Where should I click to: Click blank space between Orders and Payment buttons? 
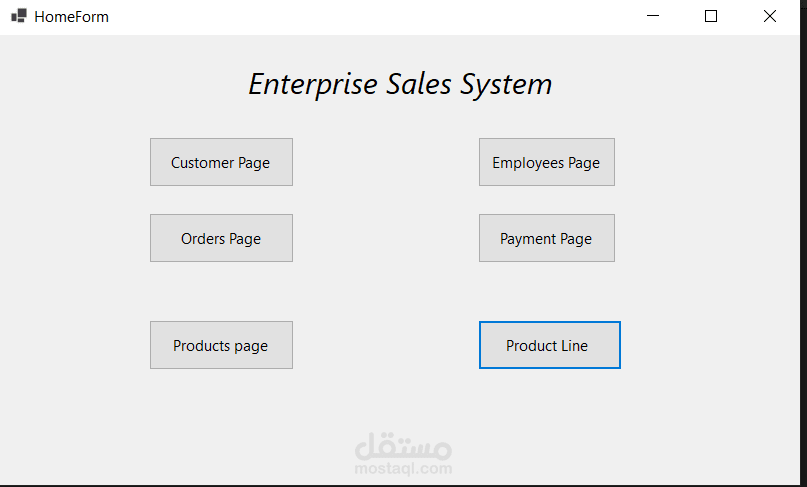385,238
